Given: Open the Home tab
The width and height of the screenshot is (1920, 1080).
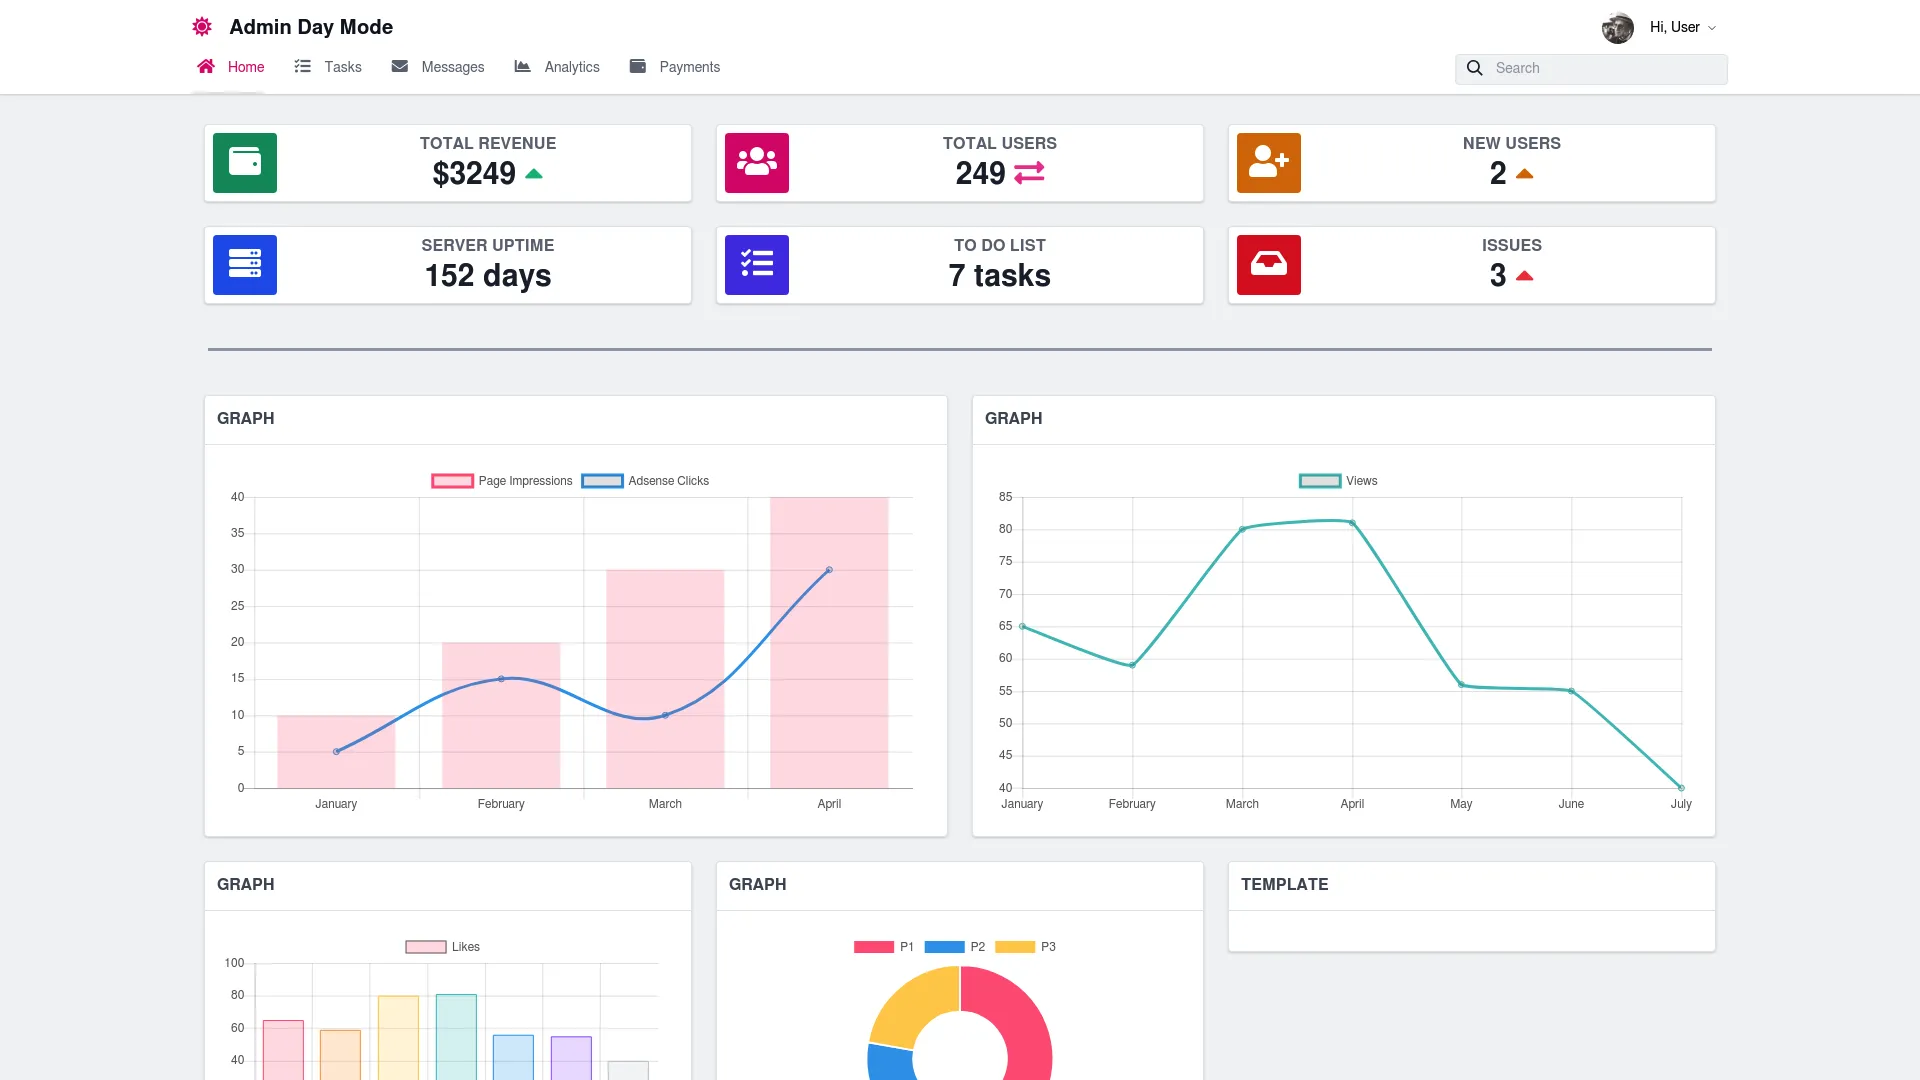Looking at the screenshot, I should tap(231, 67).
